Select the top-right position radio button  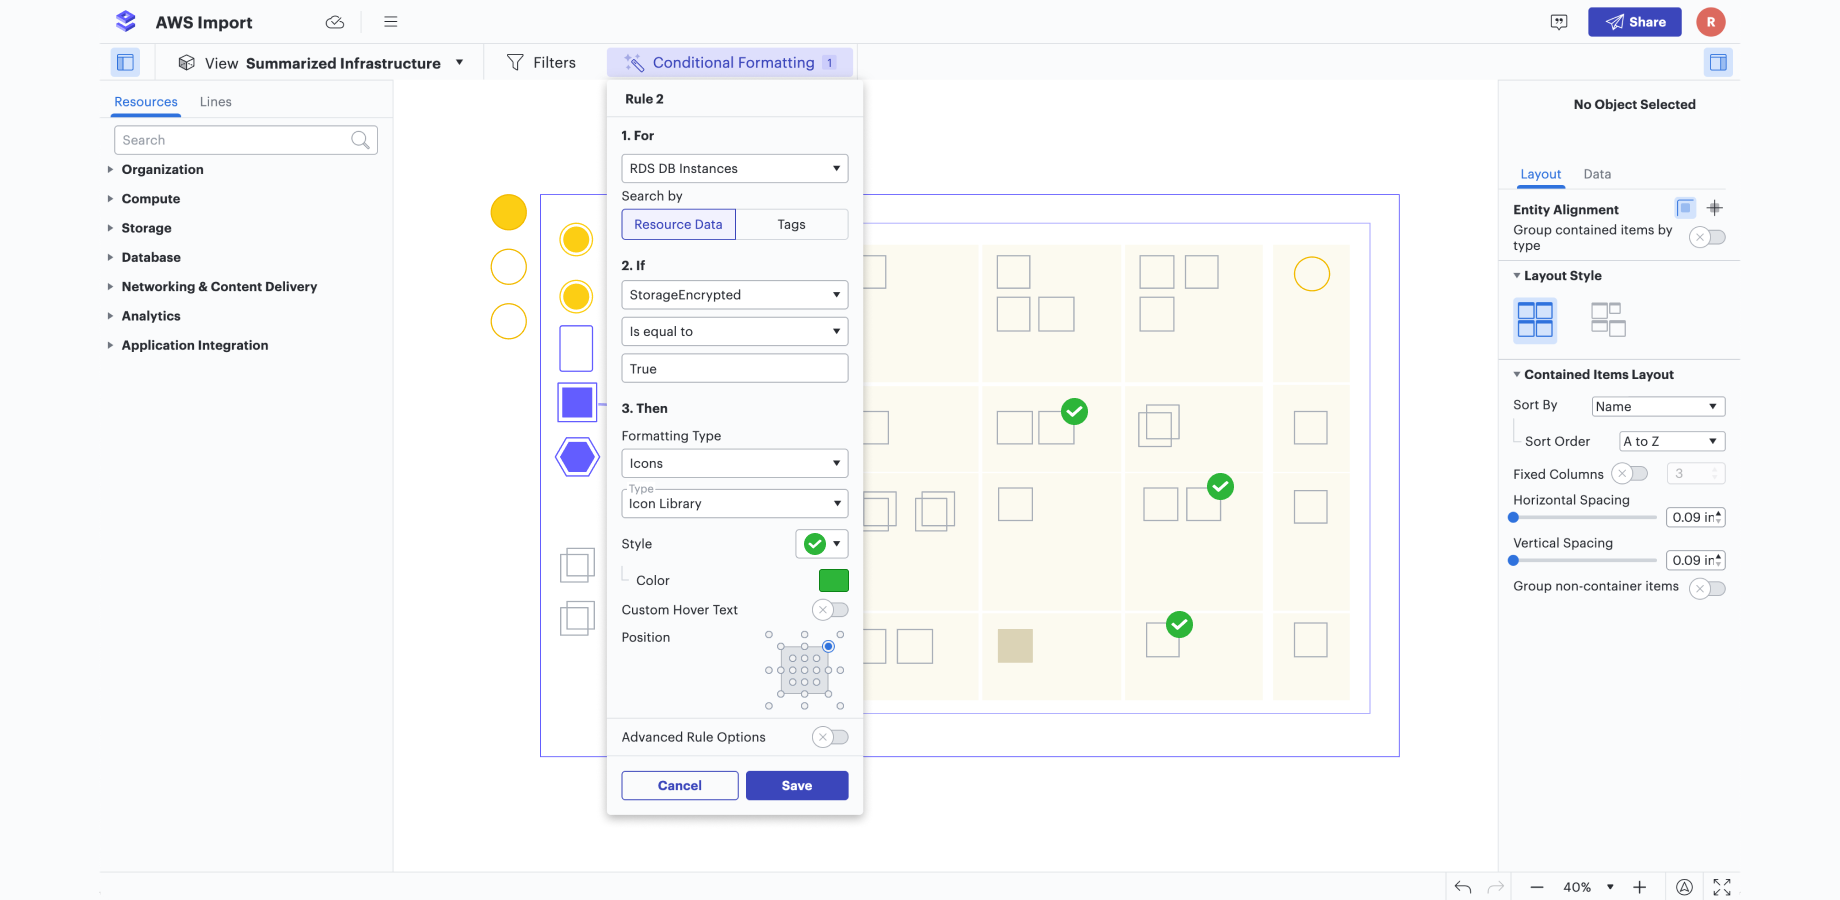point(828,646)
